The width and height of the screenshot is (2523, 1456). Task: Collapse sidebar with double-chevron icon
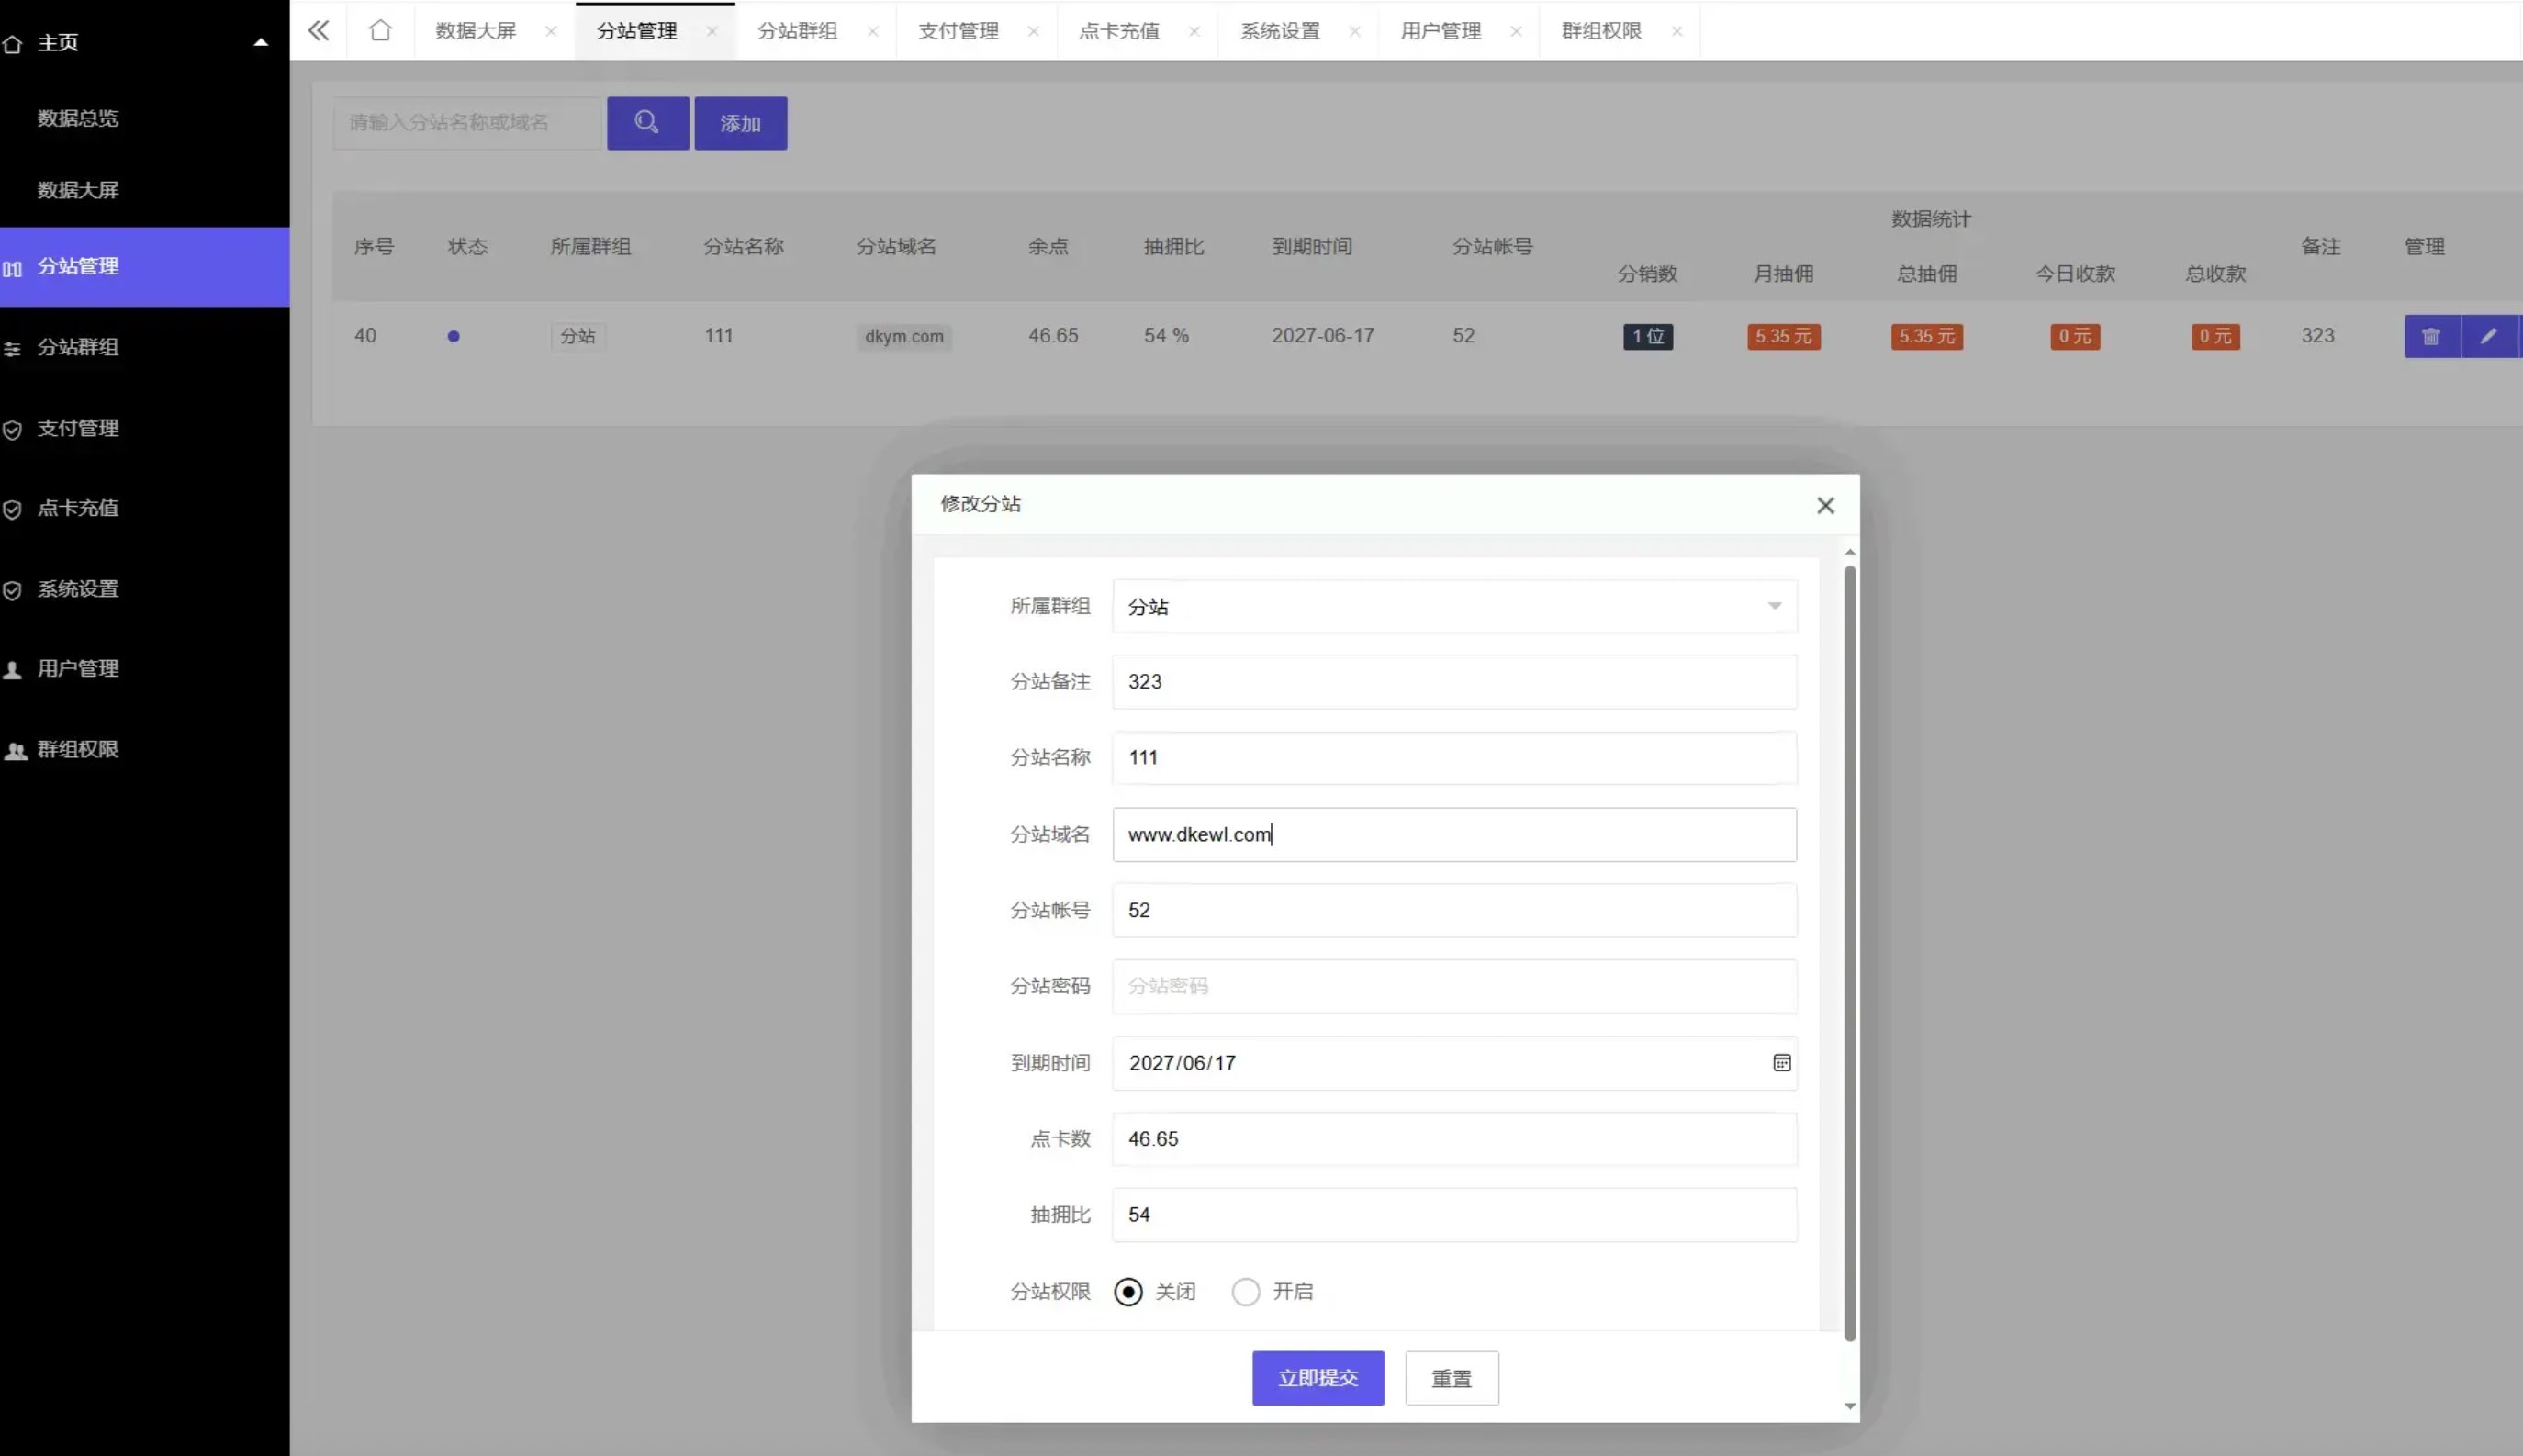[x=318, y=31]
